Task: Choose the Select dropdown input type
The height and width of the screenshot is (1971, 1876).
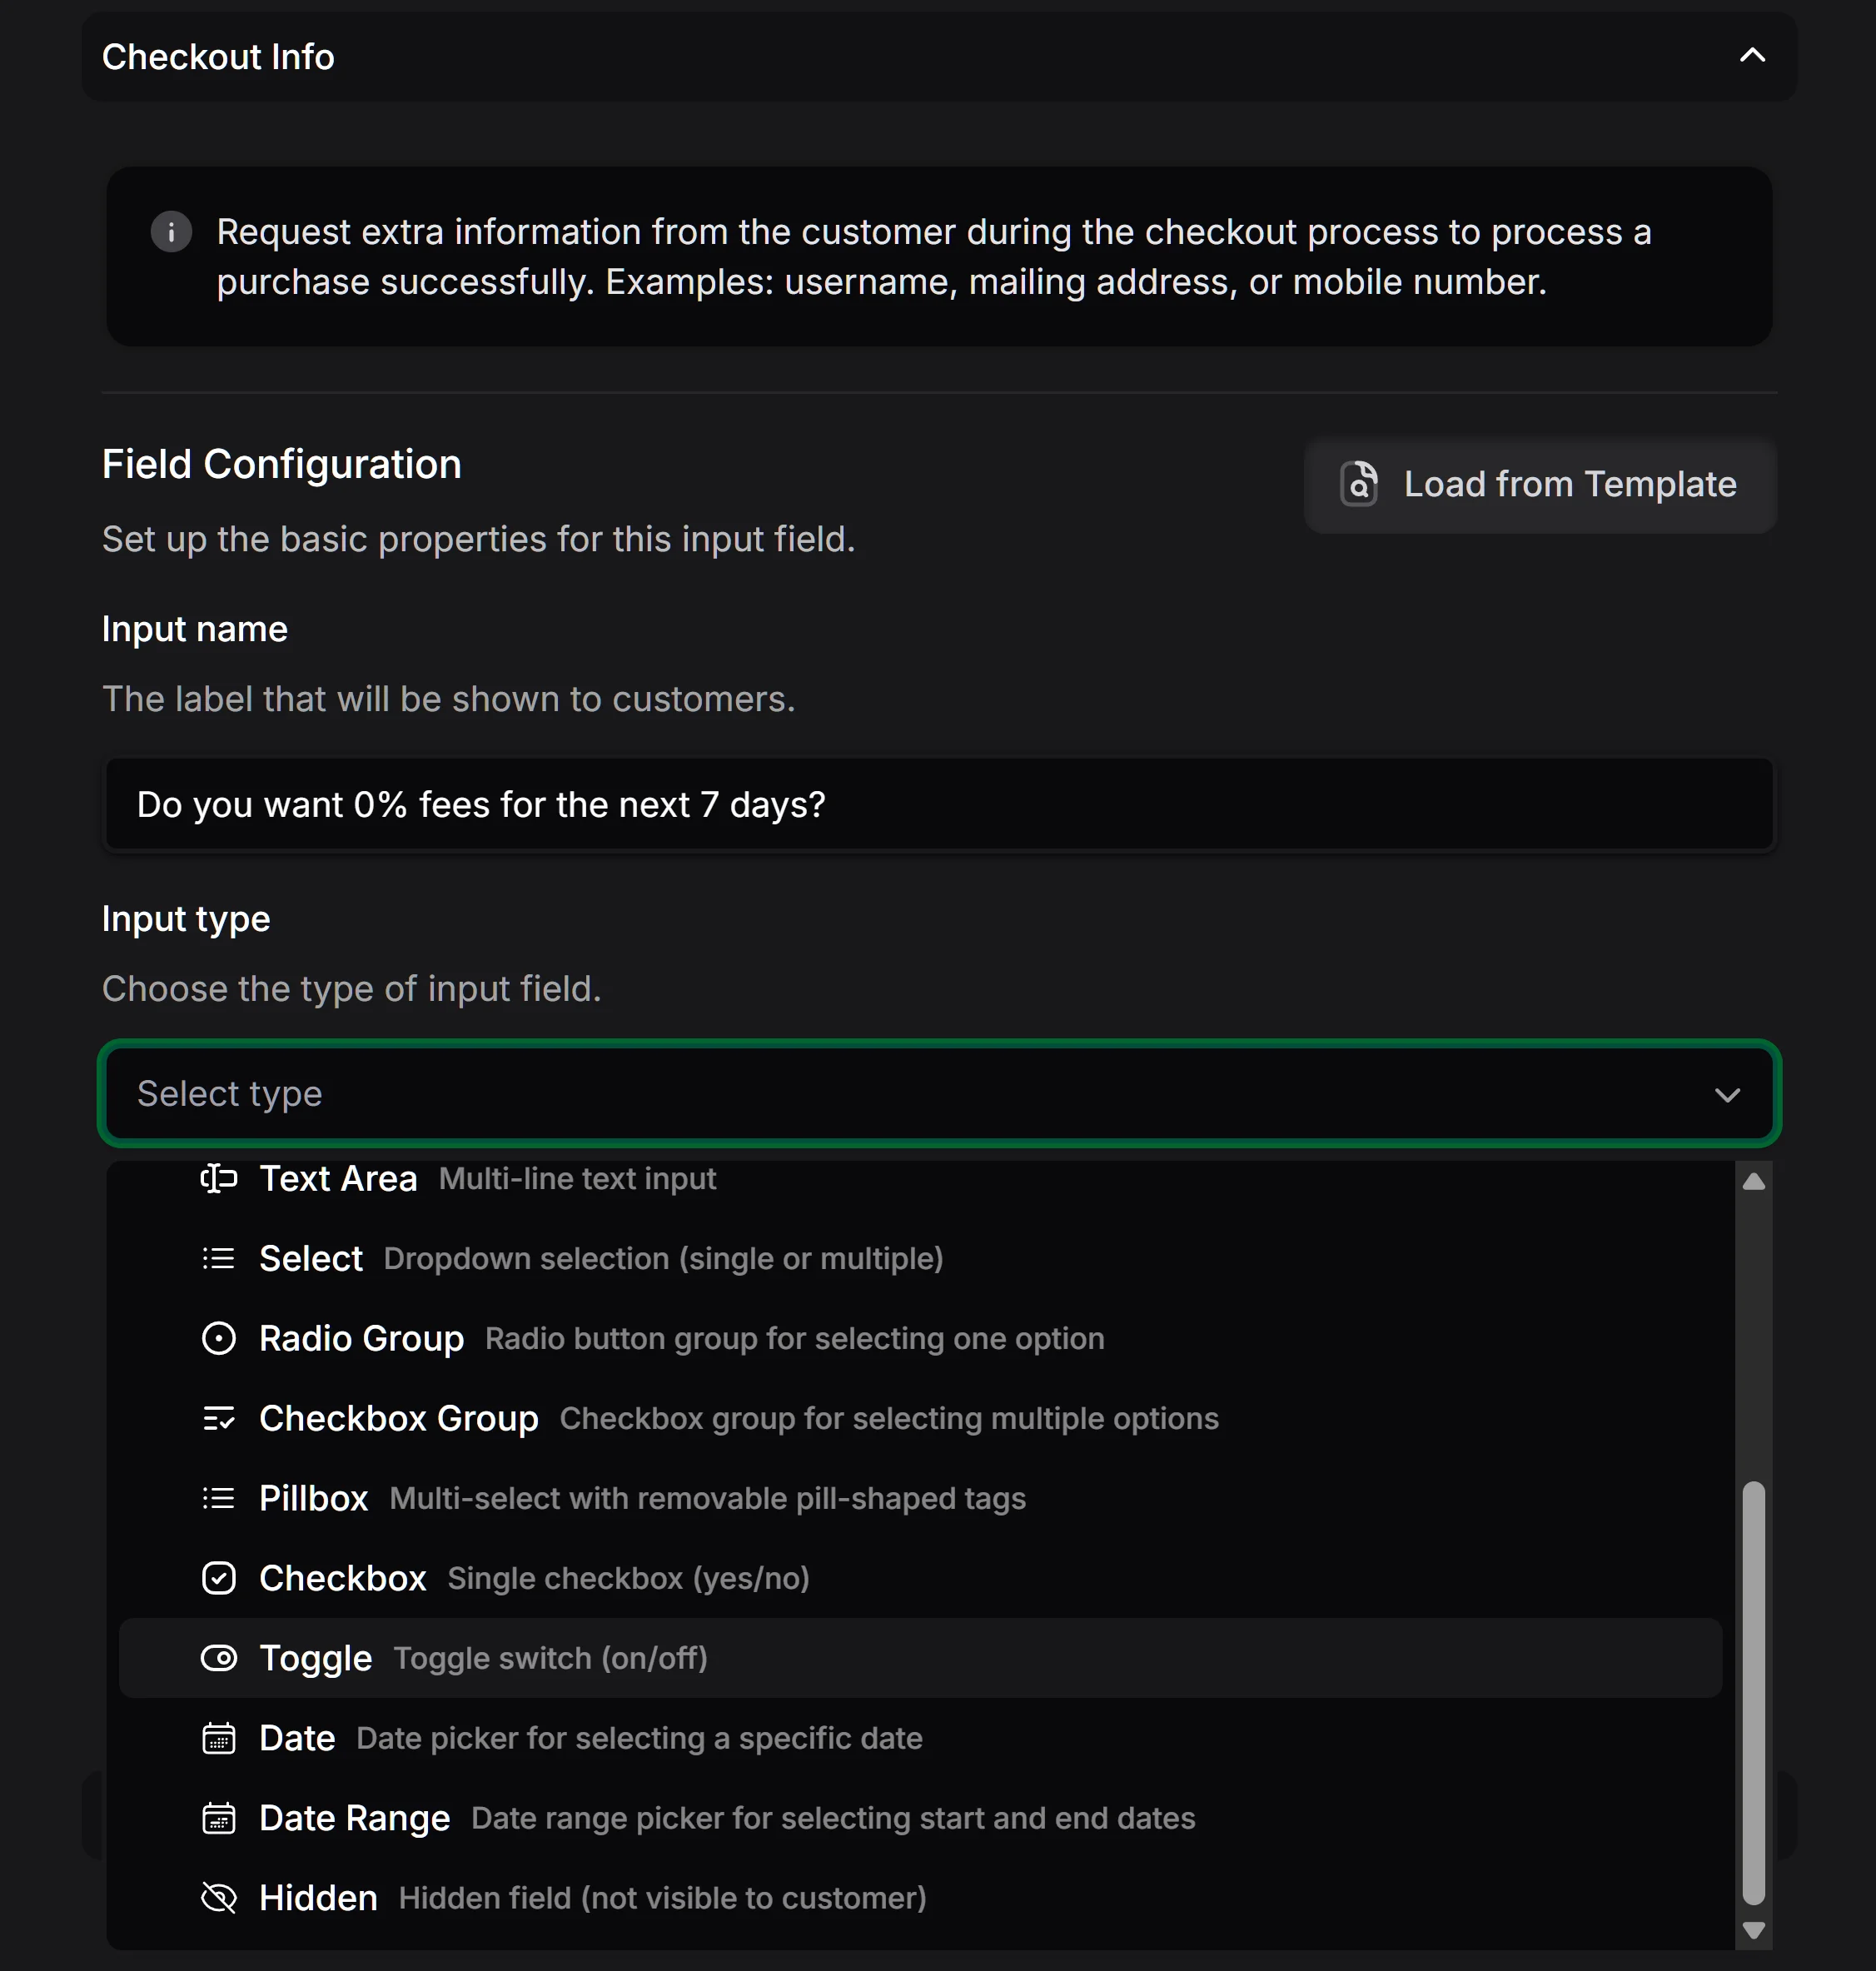Action: (x=310, y=1258)
